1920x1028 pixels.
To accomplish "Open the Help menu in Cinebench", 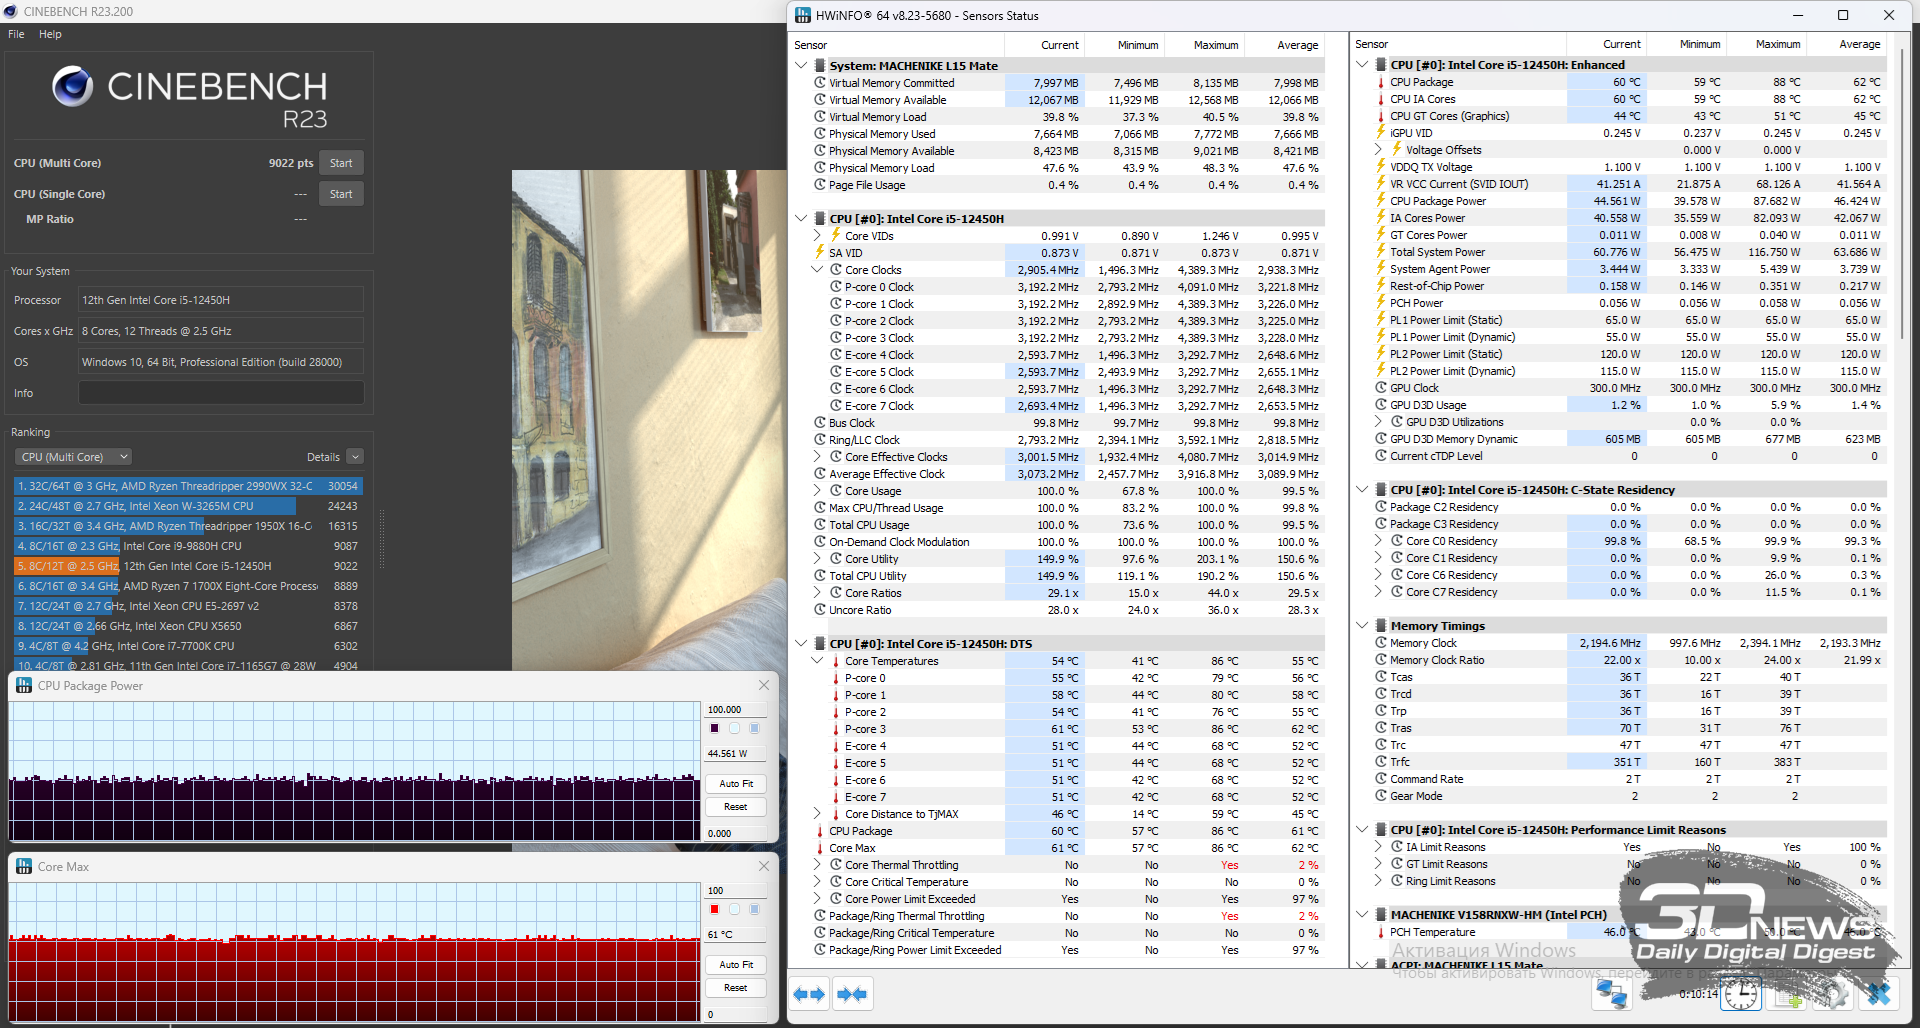I will (x=50, y=34).
